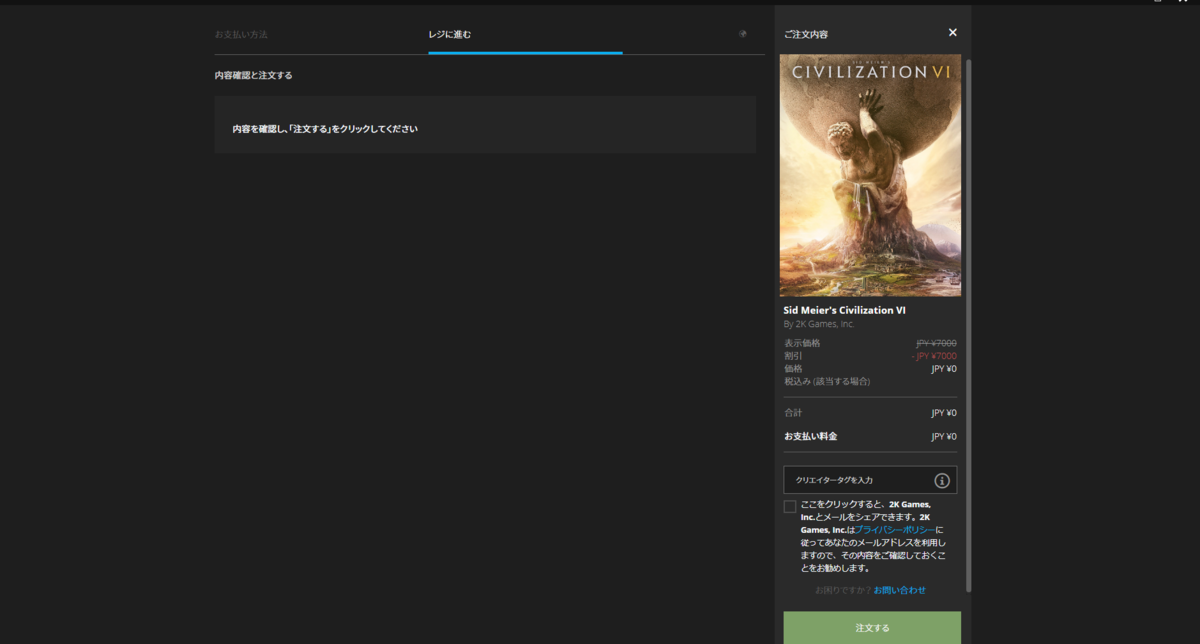Click the Sid Meier's Civilization VI title
The width and height of the screenshot is (1200, 644).
click(x=845, y=310)
